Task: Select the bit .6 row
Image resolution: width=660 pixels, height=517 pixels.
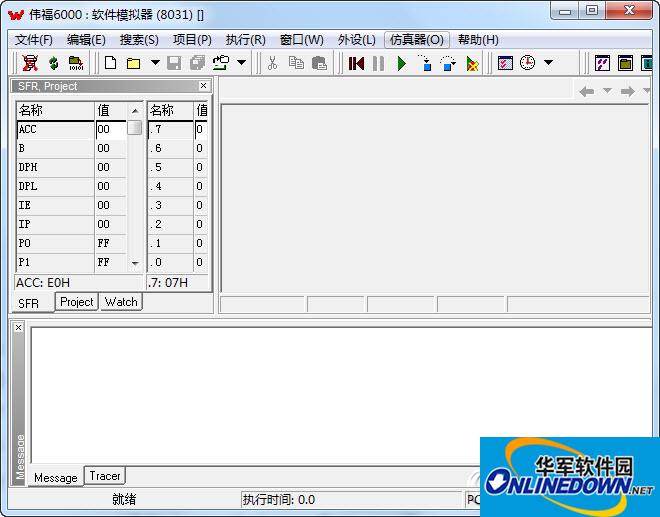Action: (x=178, y=148)
